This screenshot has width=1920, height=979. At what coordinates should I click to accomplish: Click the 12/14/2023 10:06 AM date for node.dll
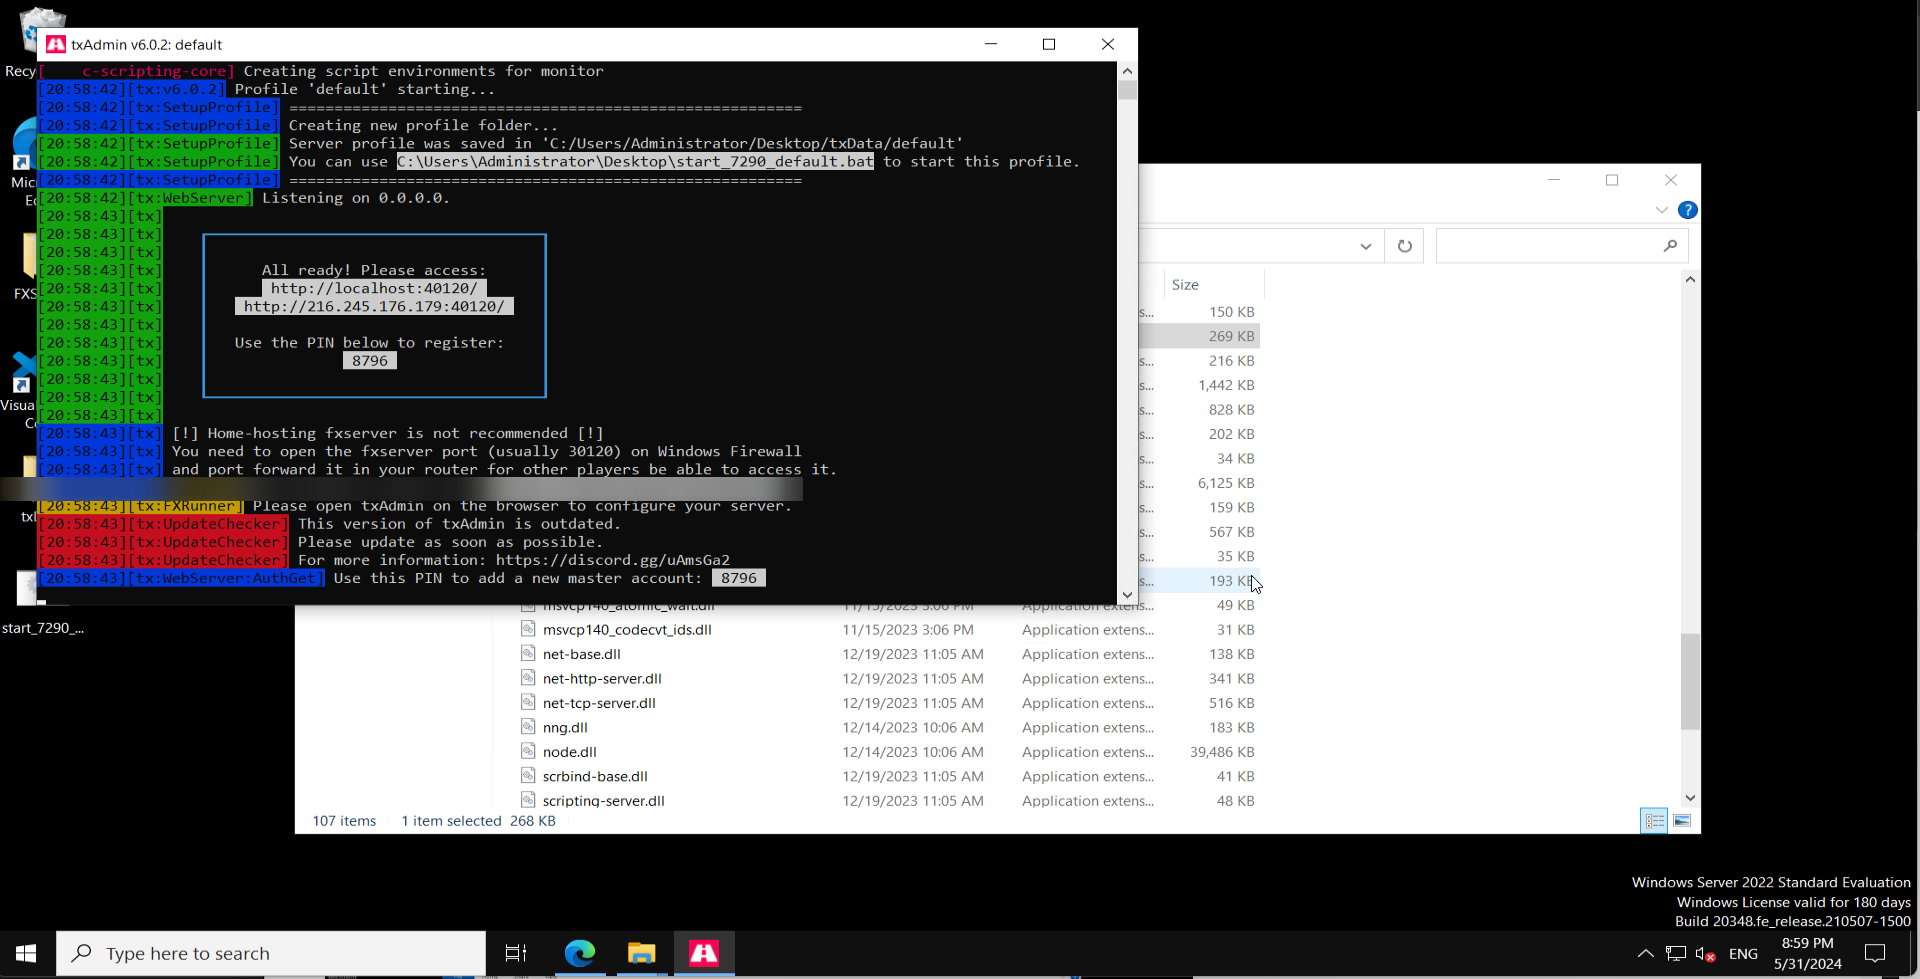coord(913,753)
